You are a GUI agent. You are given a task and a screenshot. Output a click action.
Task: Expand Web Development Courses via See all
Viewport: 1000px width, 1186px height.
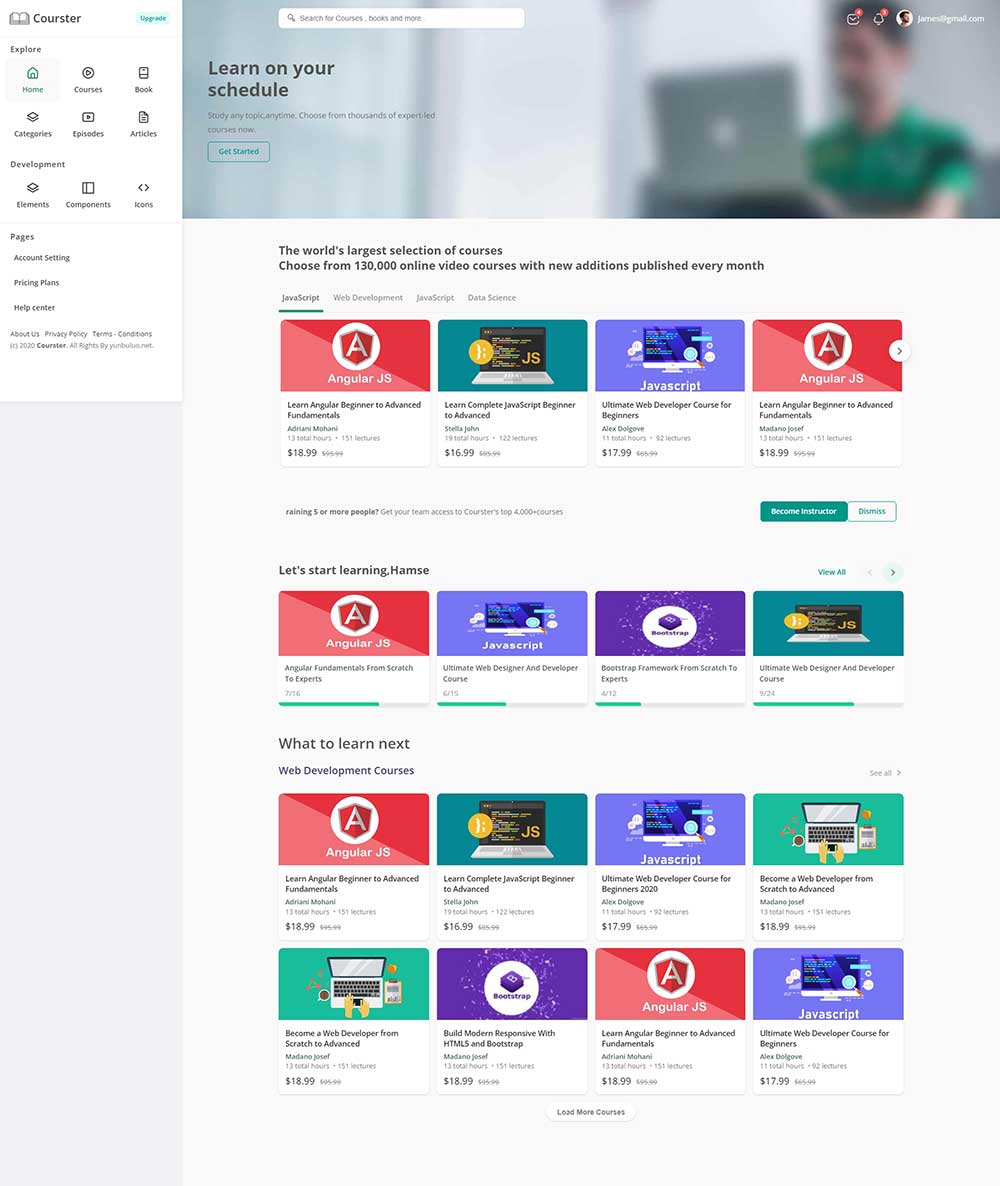tap(885, 773)
